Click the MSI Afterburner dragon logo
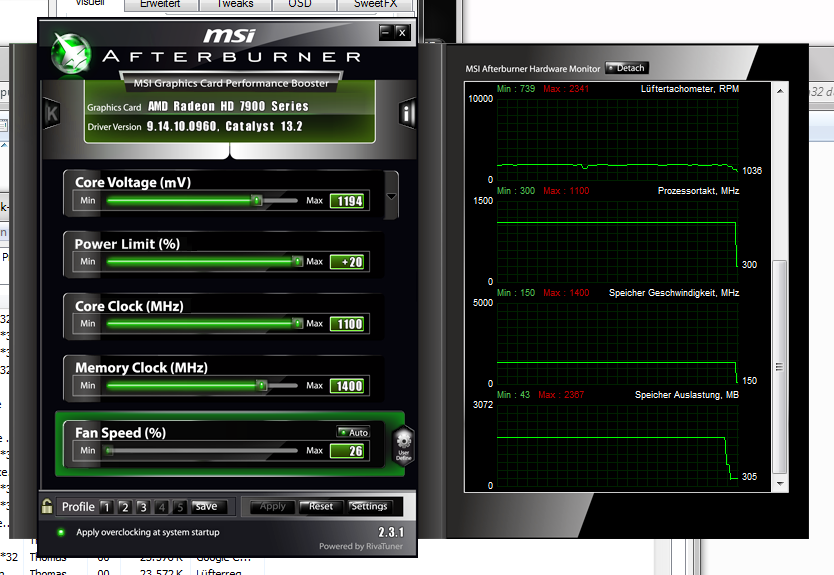The width and height of the screenshot is (834, 575). click(71, 53)
